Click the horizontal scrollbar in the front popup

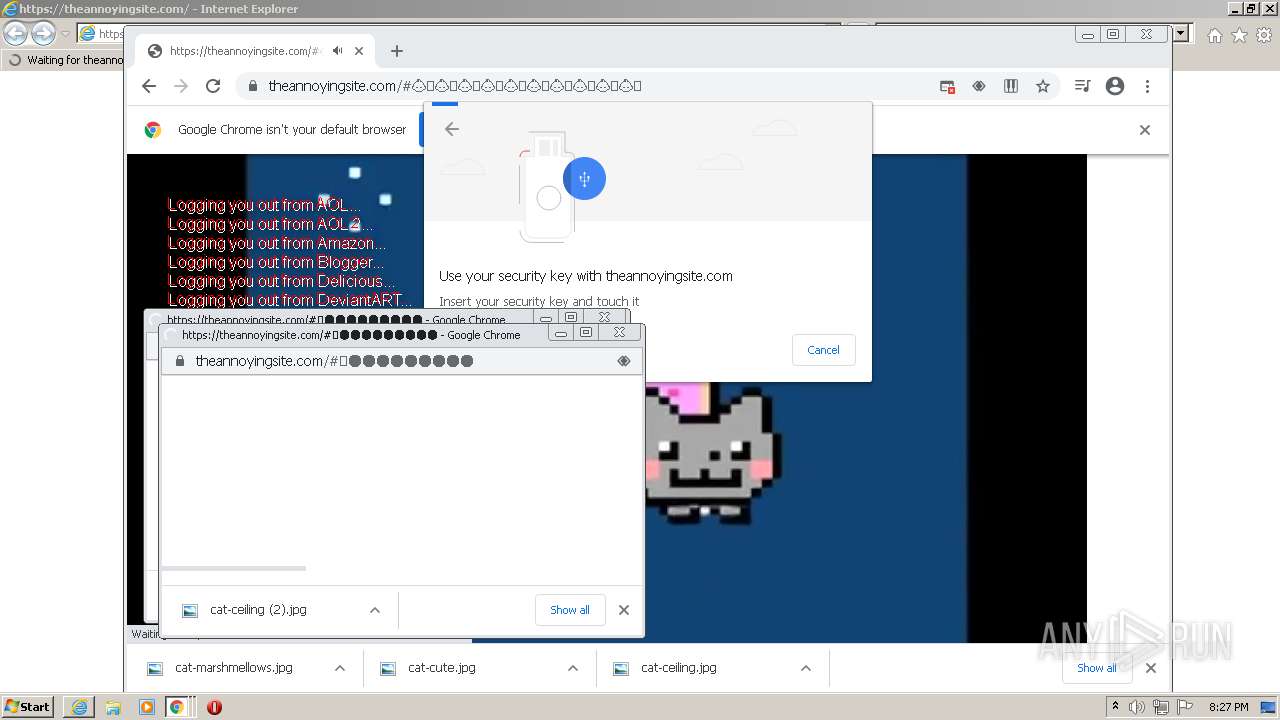[234, 568]
